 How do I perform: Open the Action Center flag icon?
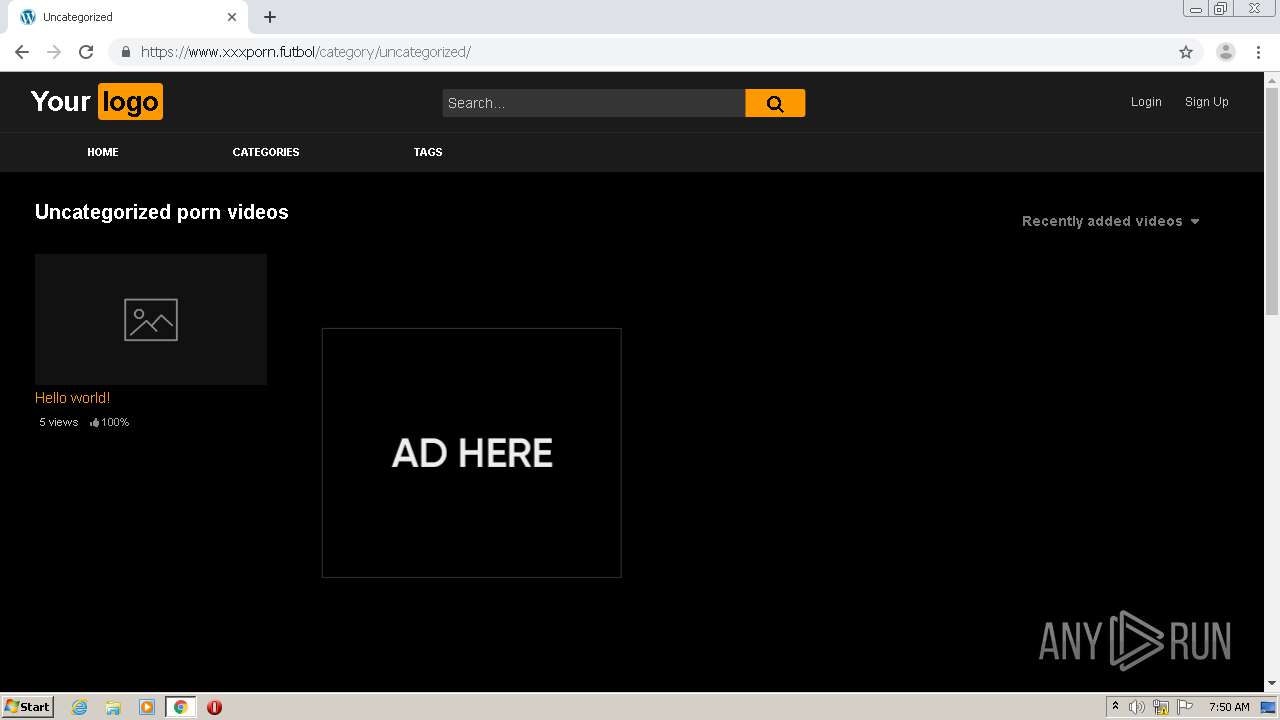click(x=1185, y=707)
